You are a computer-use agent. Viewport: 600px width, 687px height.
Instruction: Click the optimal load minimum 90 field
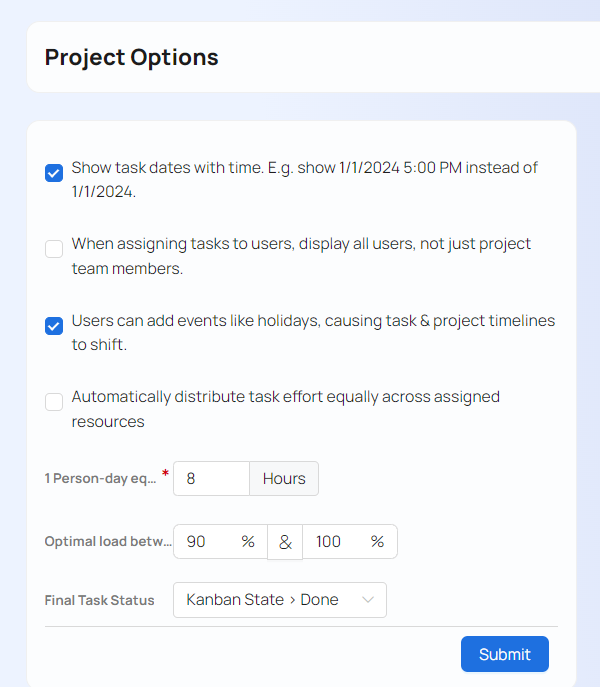click(208, 541)
